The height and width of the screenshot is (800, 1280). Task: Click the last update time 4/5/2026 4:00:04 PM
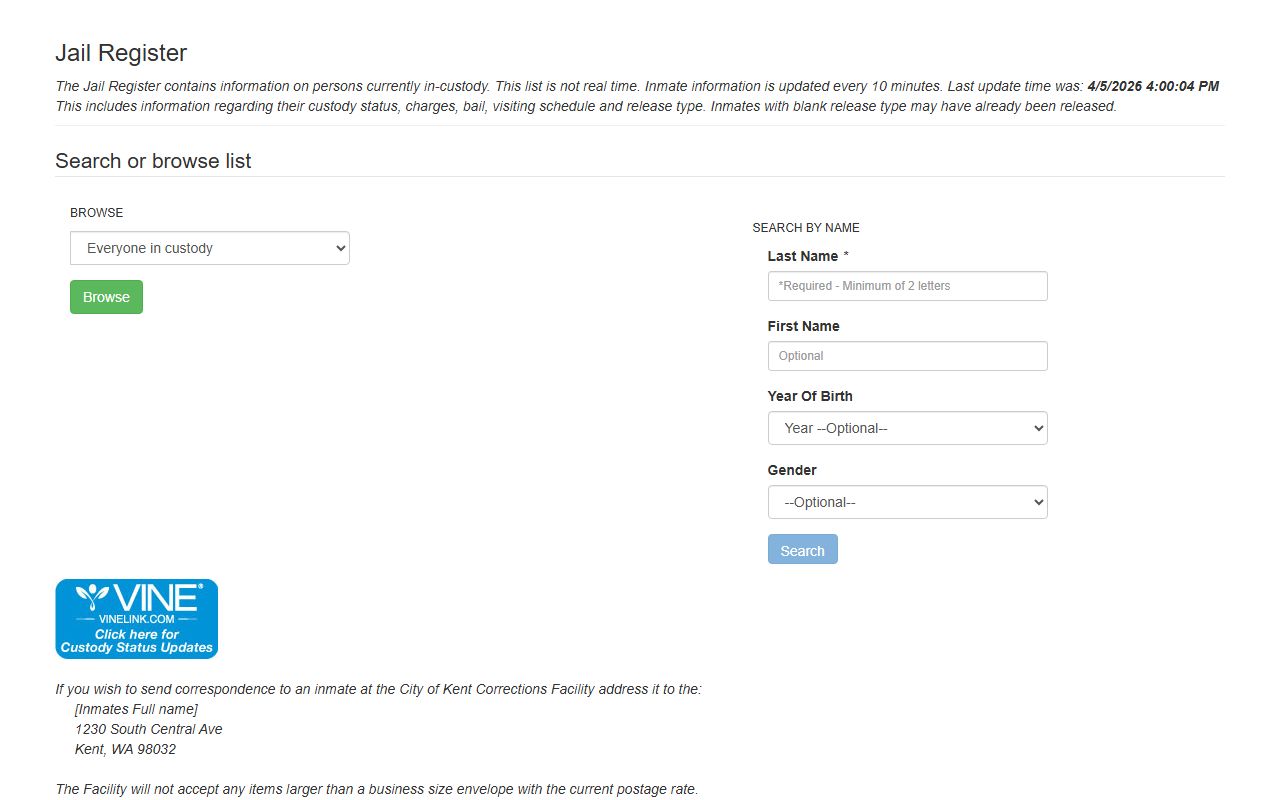(1153, 86)
